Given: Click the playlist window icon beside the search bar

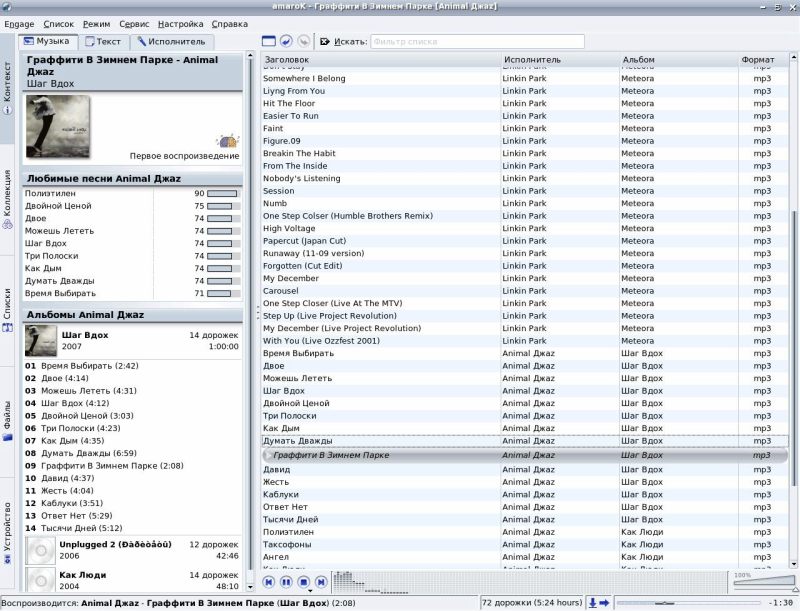Looking at the screenshot, I should coord(269,41).
